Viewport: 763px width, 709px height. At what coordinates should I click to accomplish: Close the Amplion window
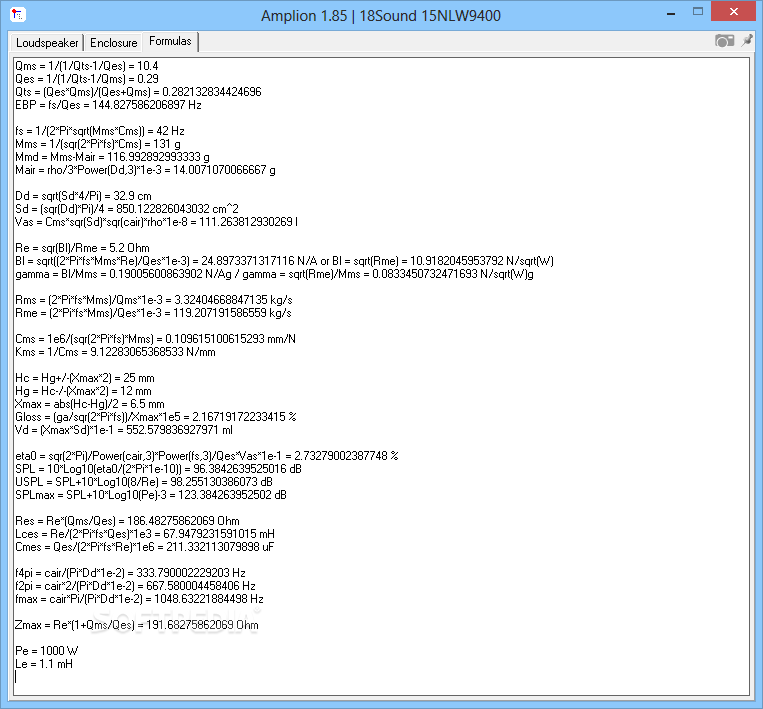coord(734,12)
